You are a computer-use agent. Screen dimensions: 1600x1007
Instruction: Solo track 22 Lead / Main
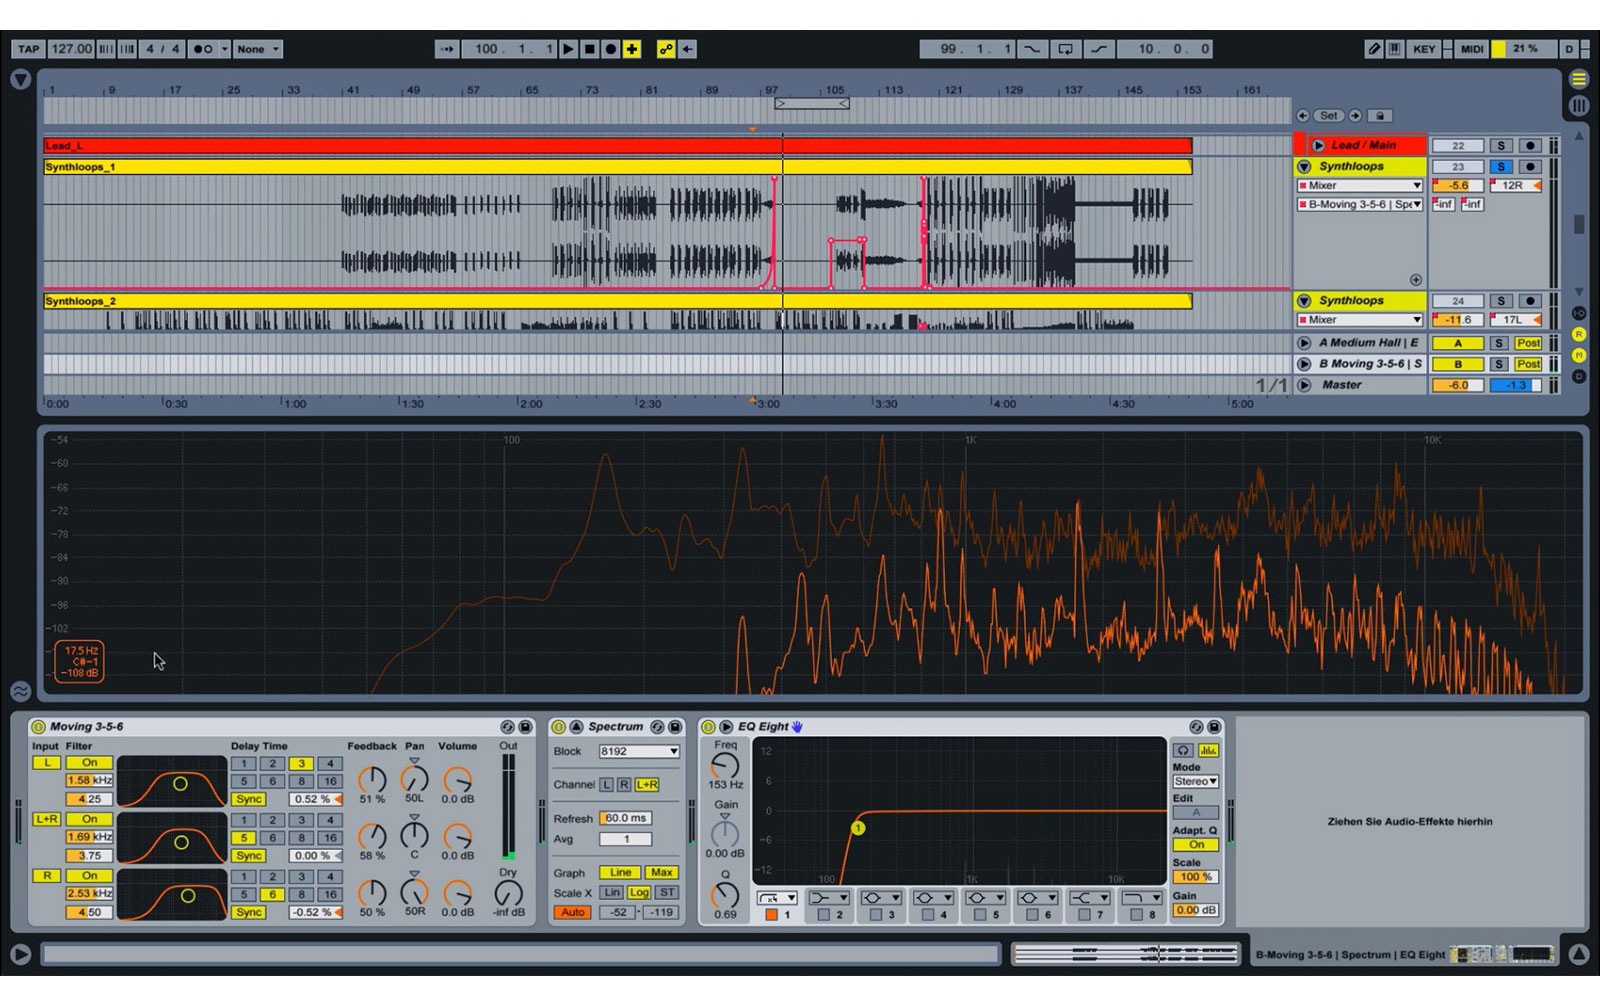tap(1500, 146)
